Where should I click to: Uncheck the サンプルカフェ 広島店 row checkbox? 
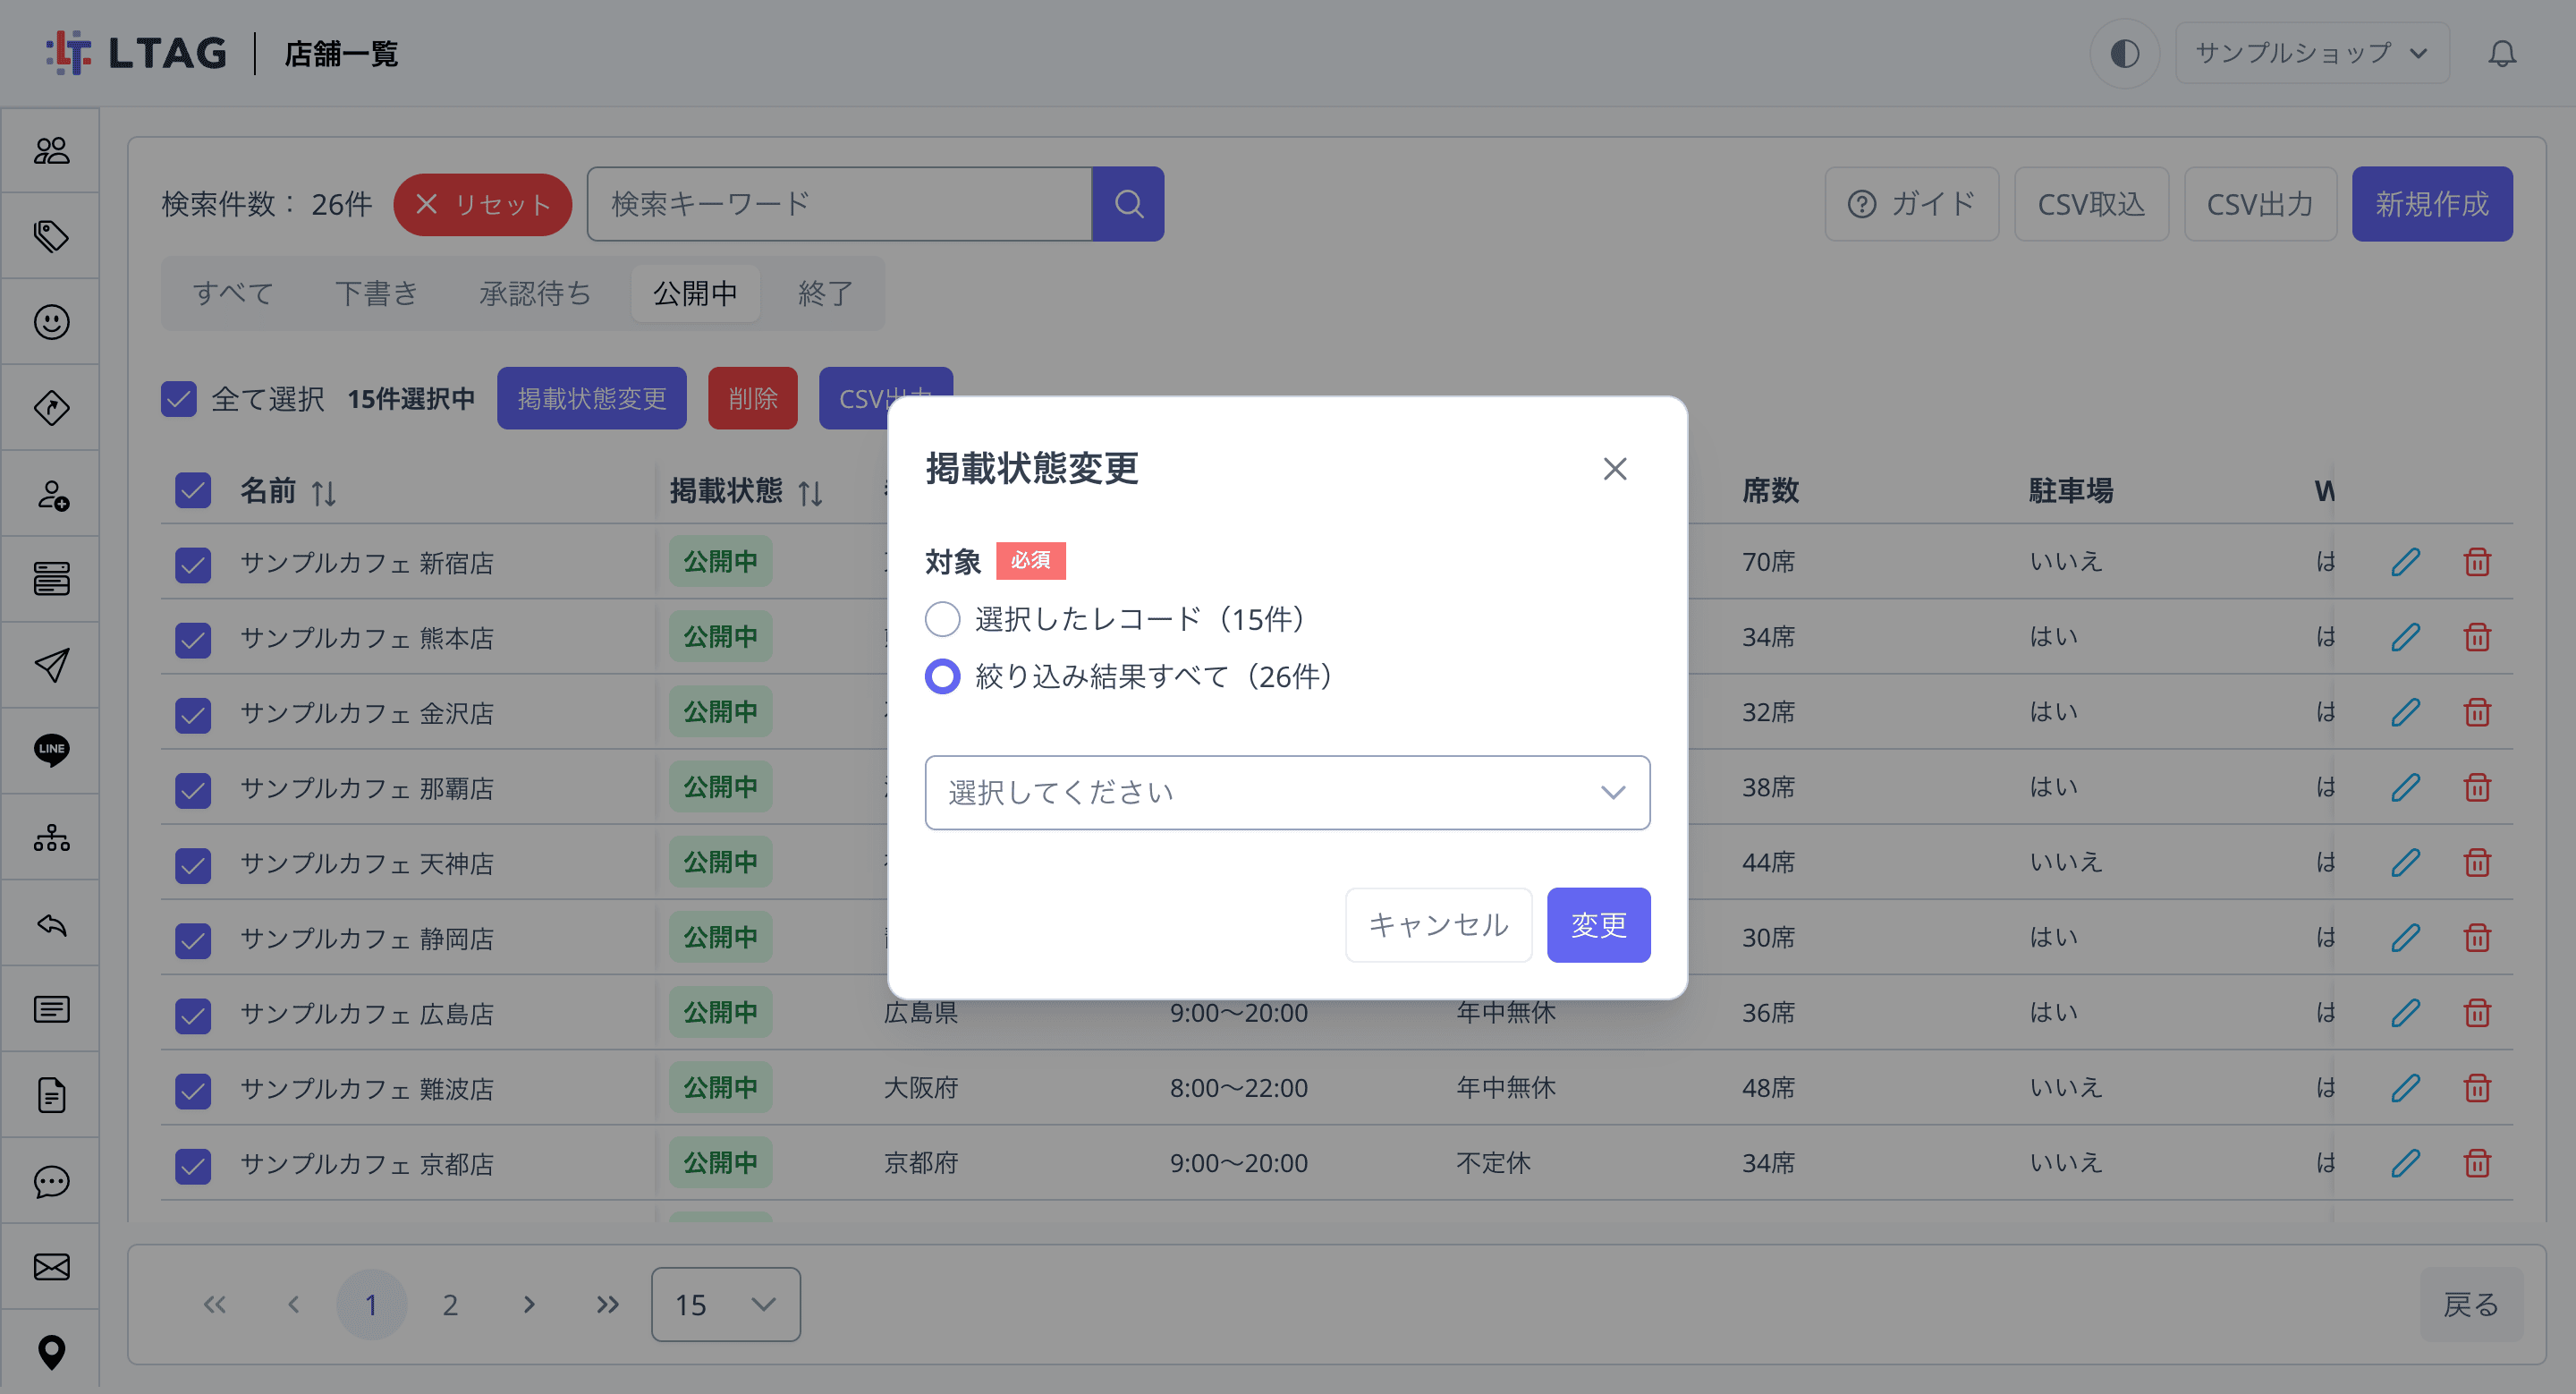193,1016
